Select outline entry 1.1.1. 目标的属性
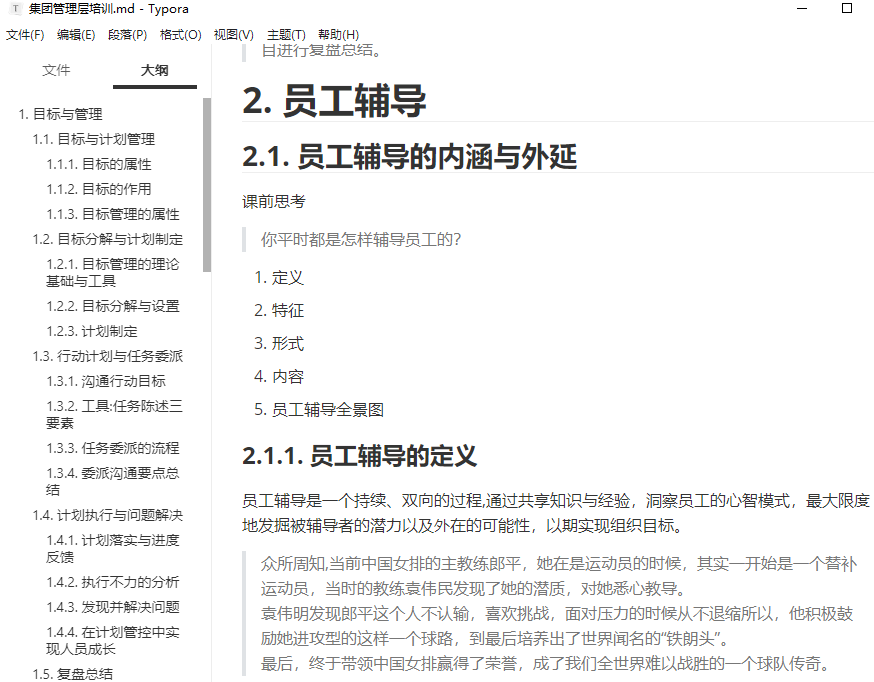Image resolution: width=874 pixels, height=682 pixels. click(x=99, y=164)
